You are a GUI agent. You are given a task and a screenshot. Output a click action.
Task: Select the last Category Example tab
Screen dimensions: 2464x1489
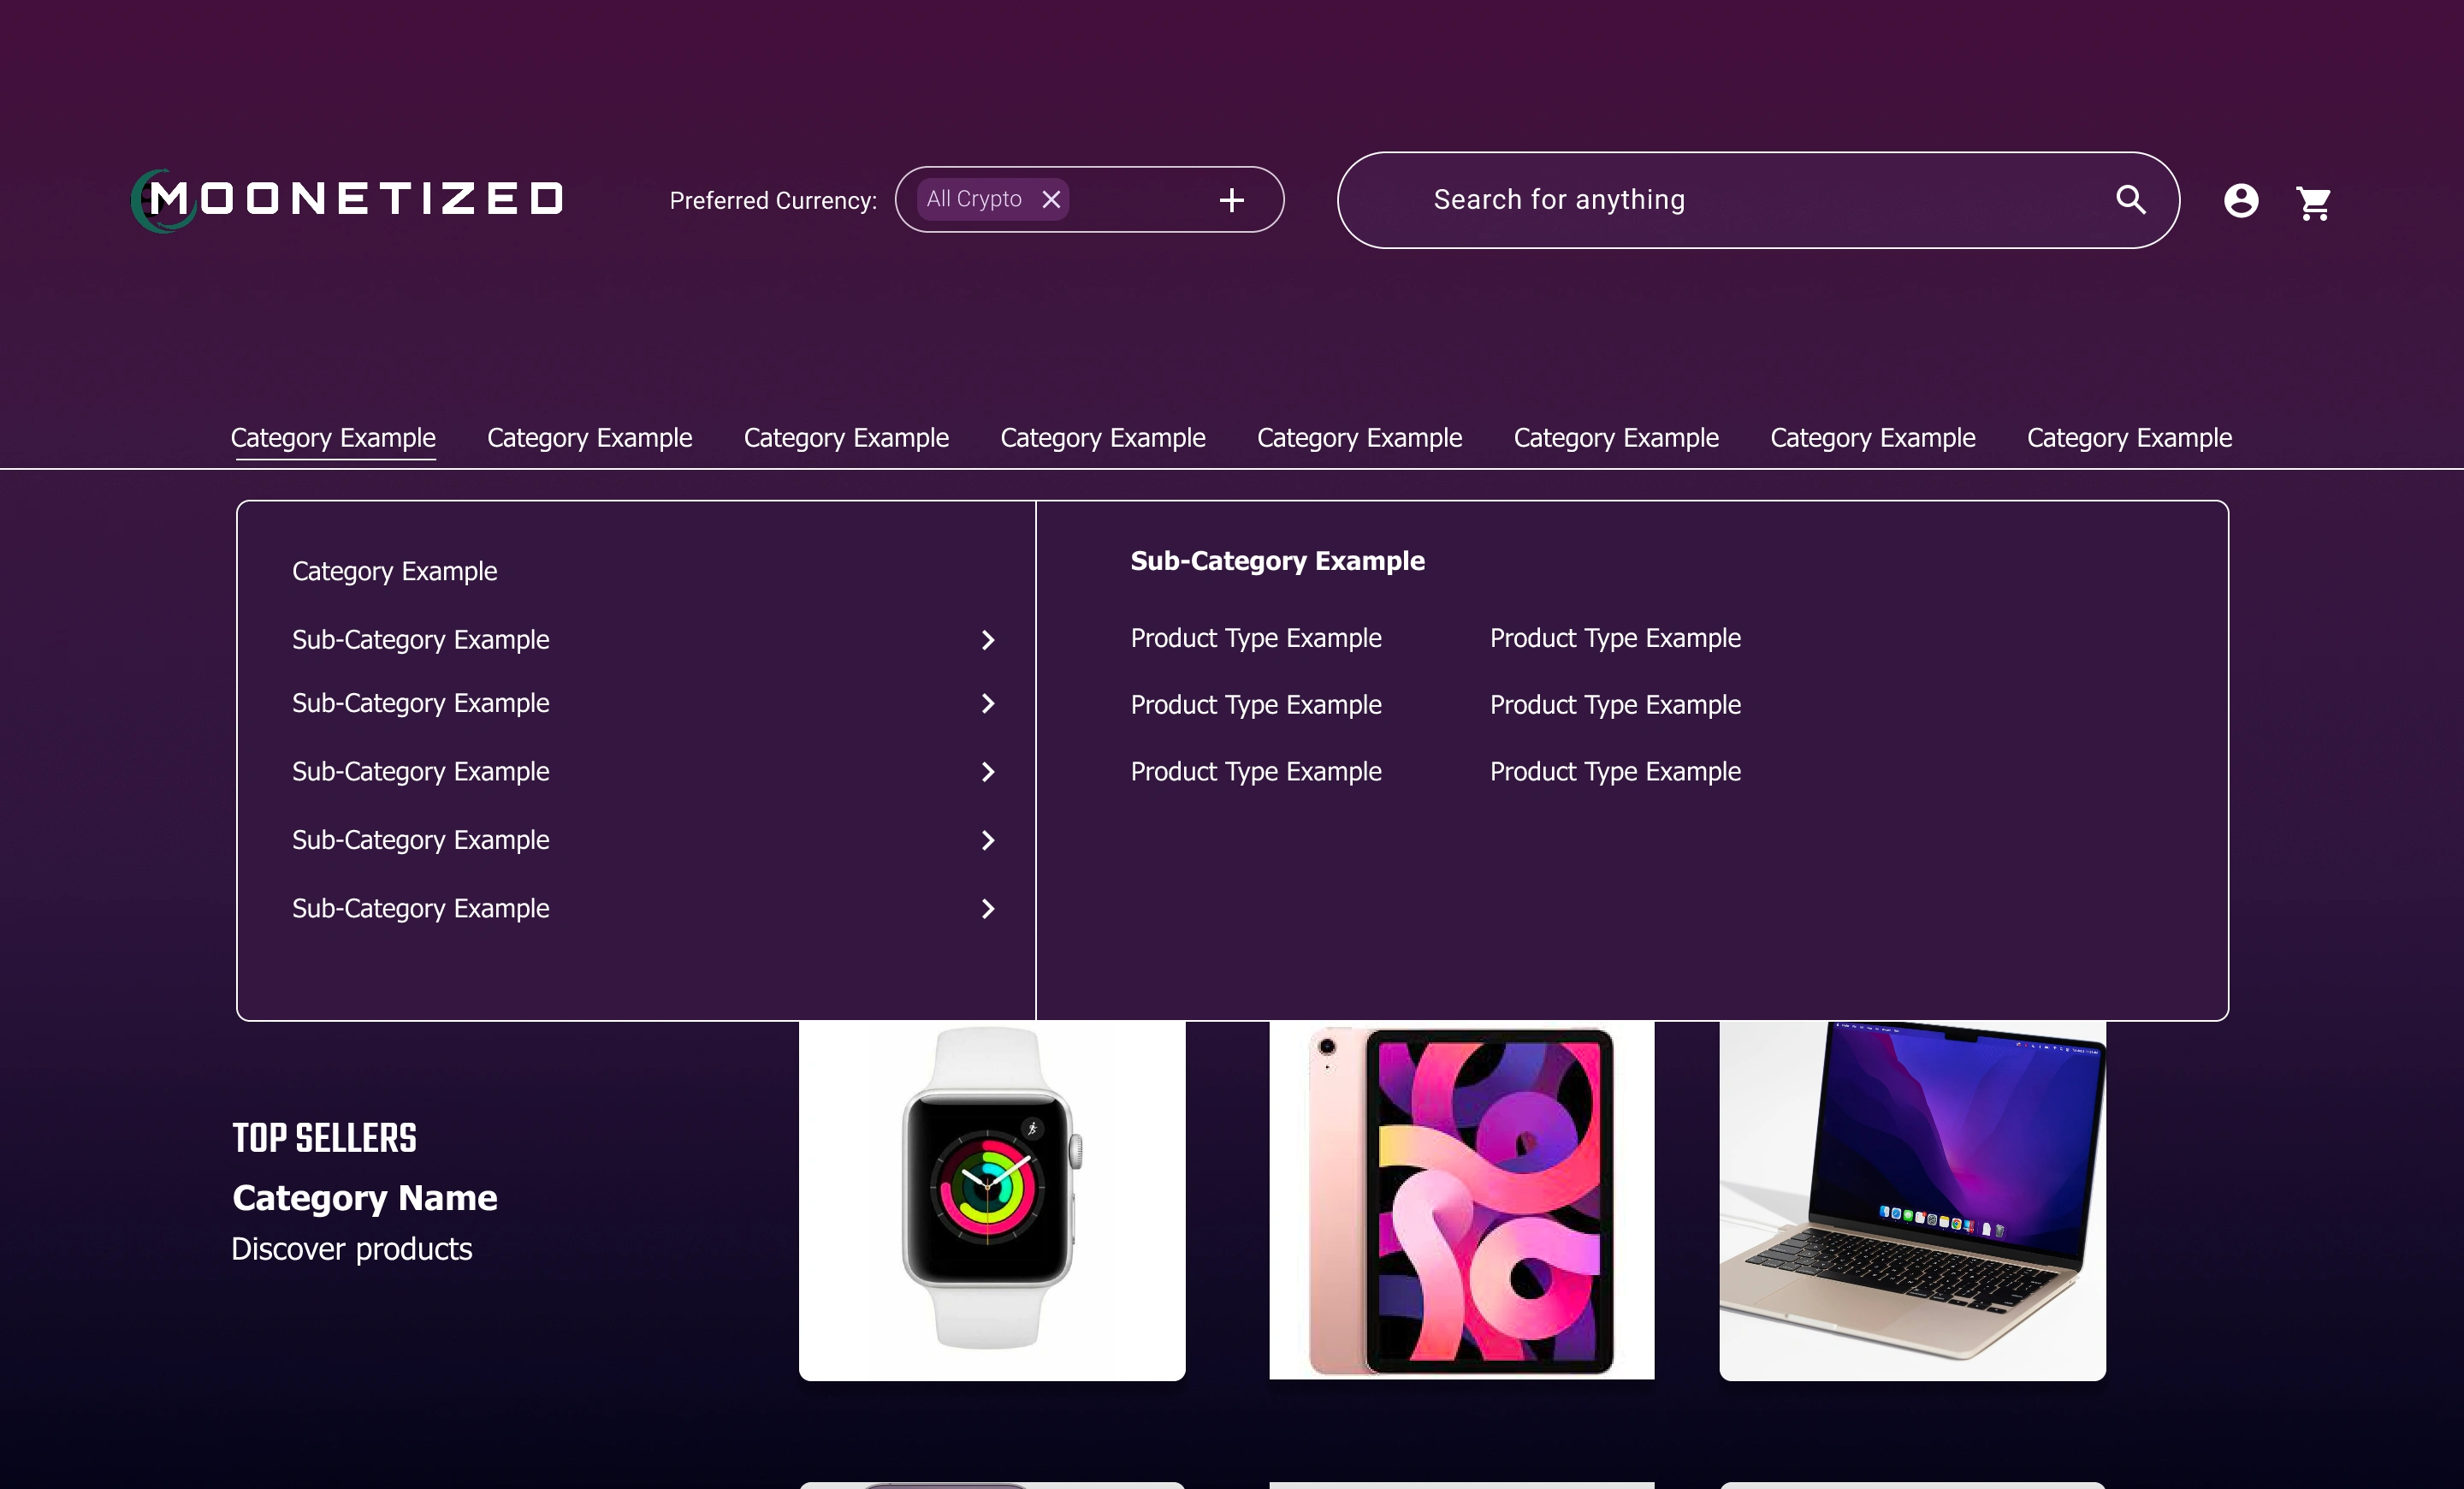pyautogui.click(x=2129, y=438)
